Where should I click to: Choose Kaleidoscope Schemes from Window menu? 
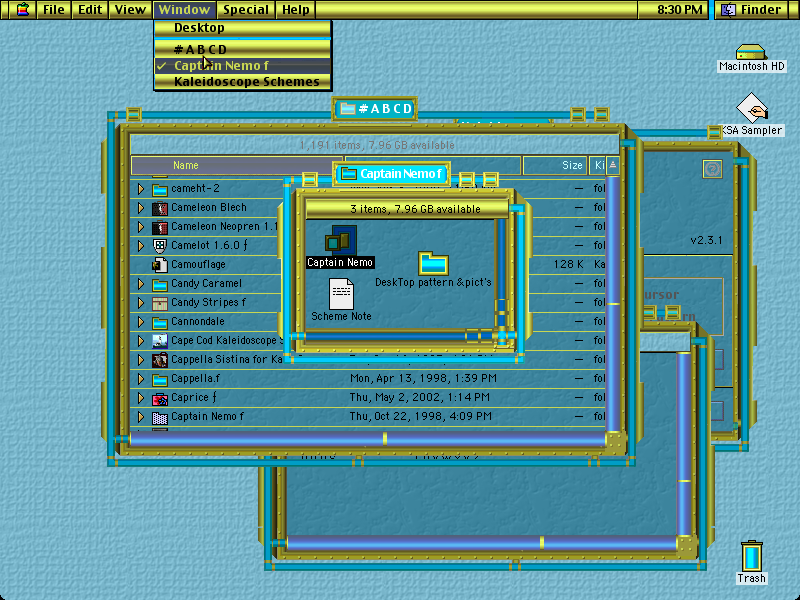coord(243,82)
